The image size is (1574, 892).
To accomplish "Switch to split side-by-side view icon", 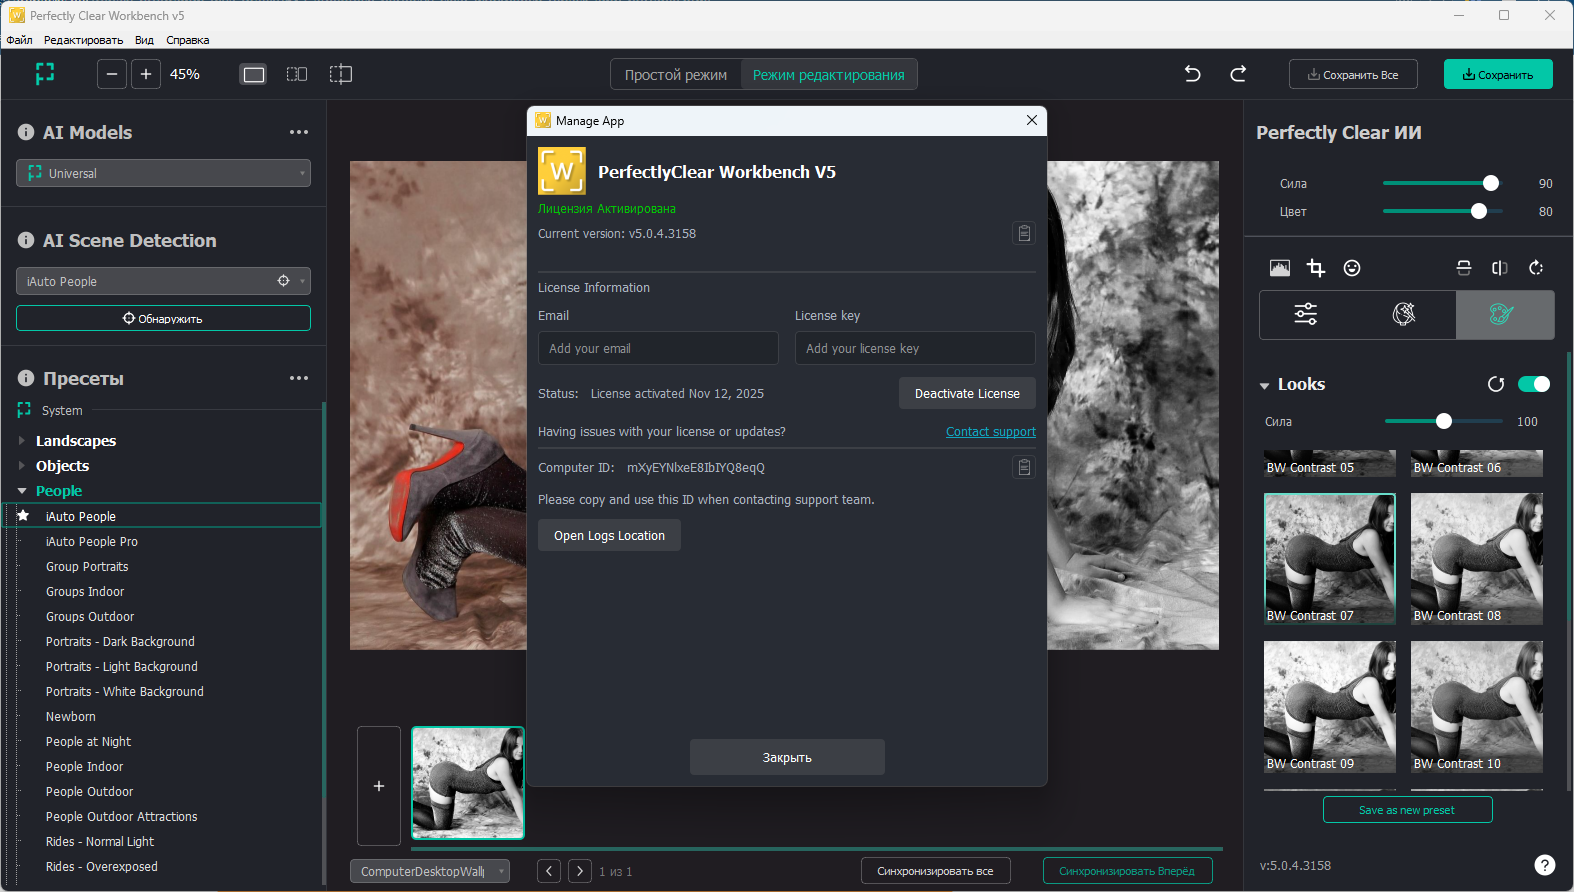I will pyautogui.click(x=297, y=74).
